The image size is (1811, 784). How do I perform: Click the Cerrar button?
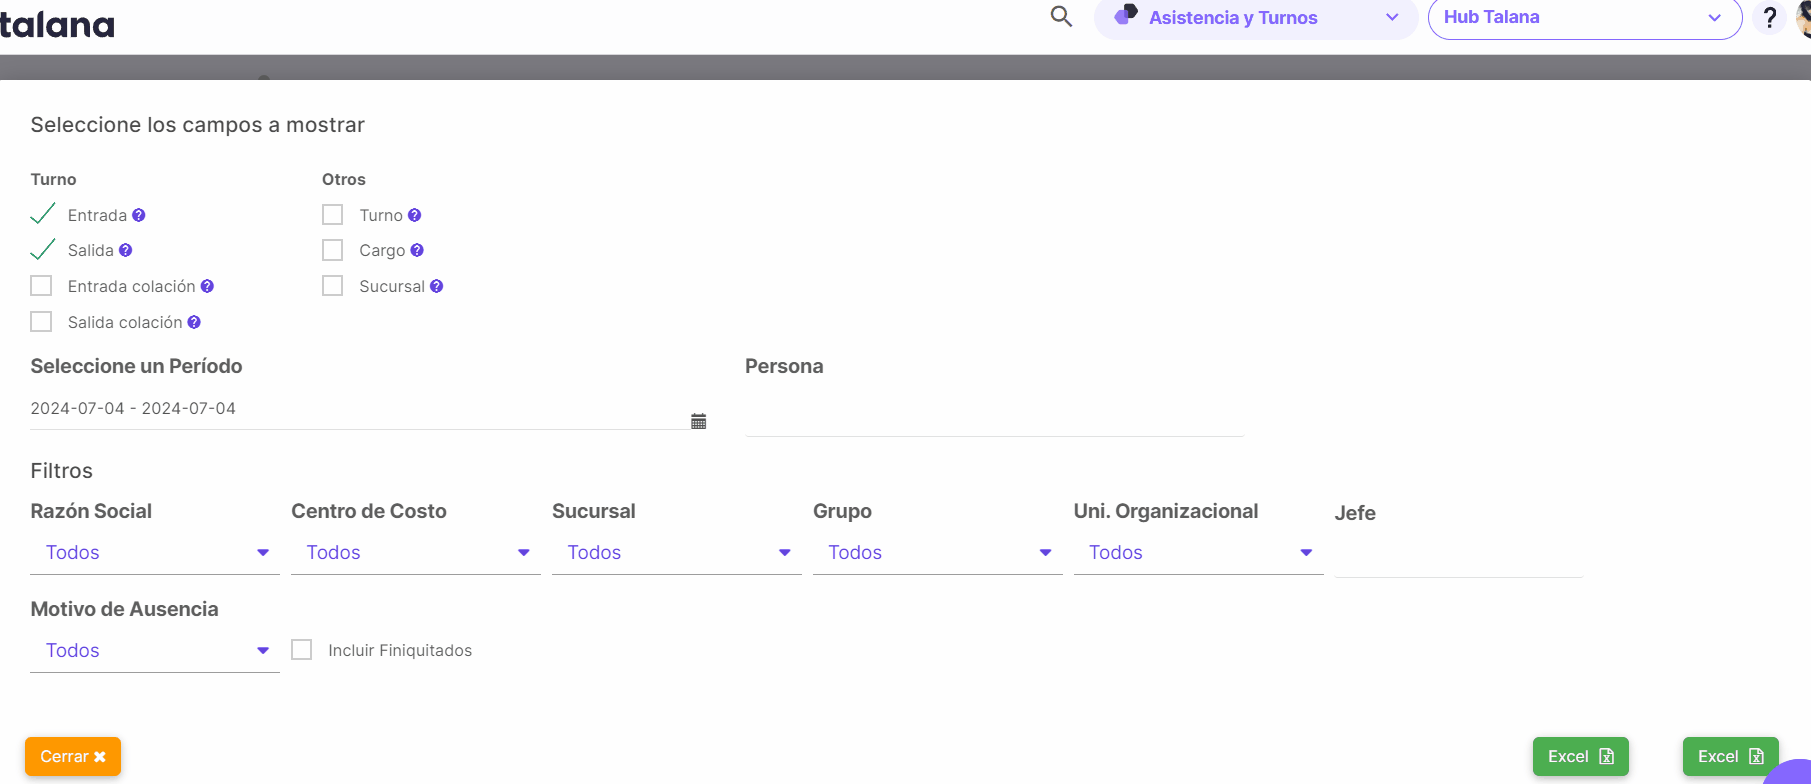tap(73, 757)
